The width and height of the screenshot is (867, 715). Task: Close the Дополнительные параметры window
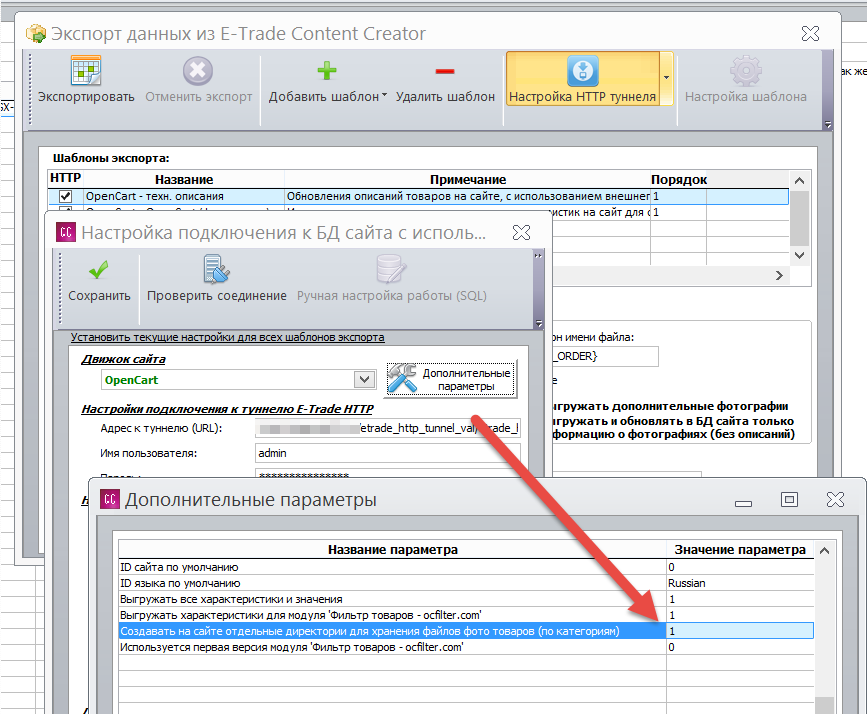835,500
